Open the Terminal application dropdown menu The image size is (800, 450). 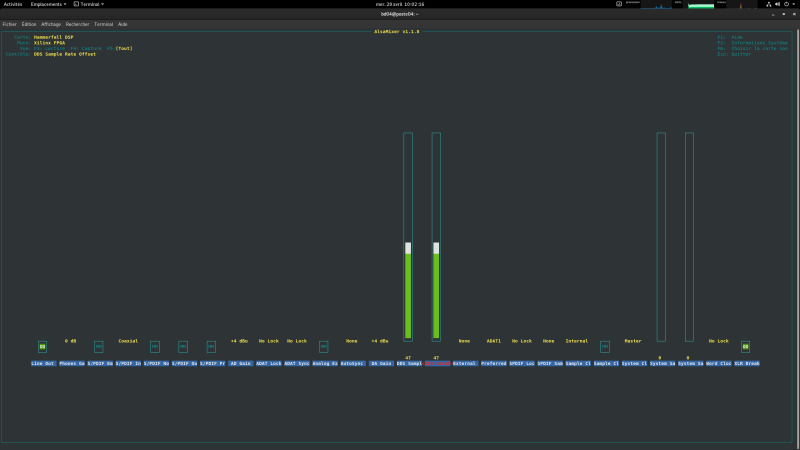coord(89,4)
